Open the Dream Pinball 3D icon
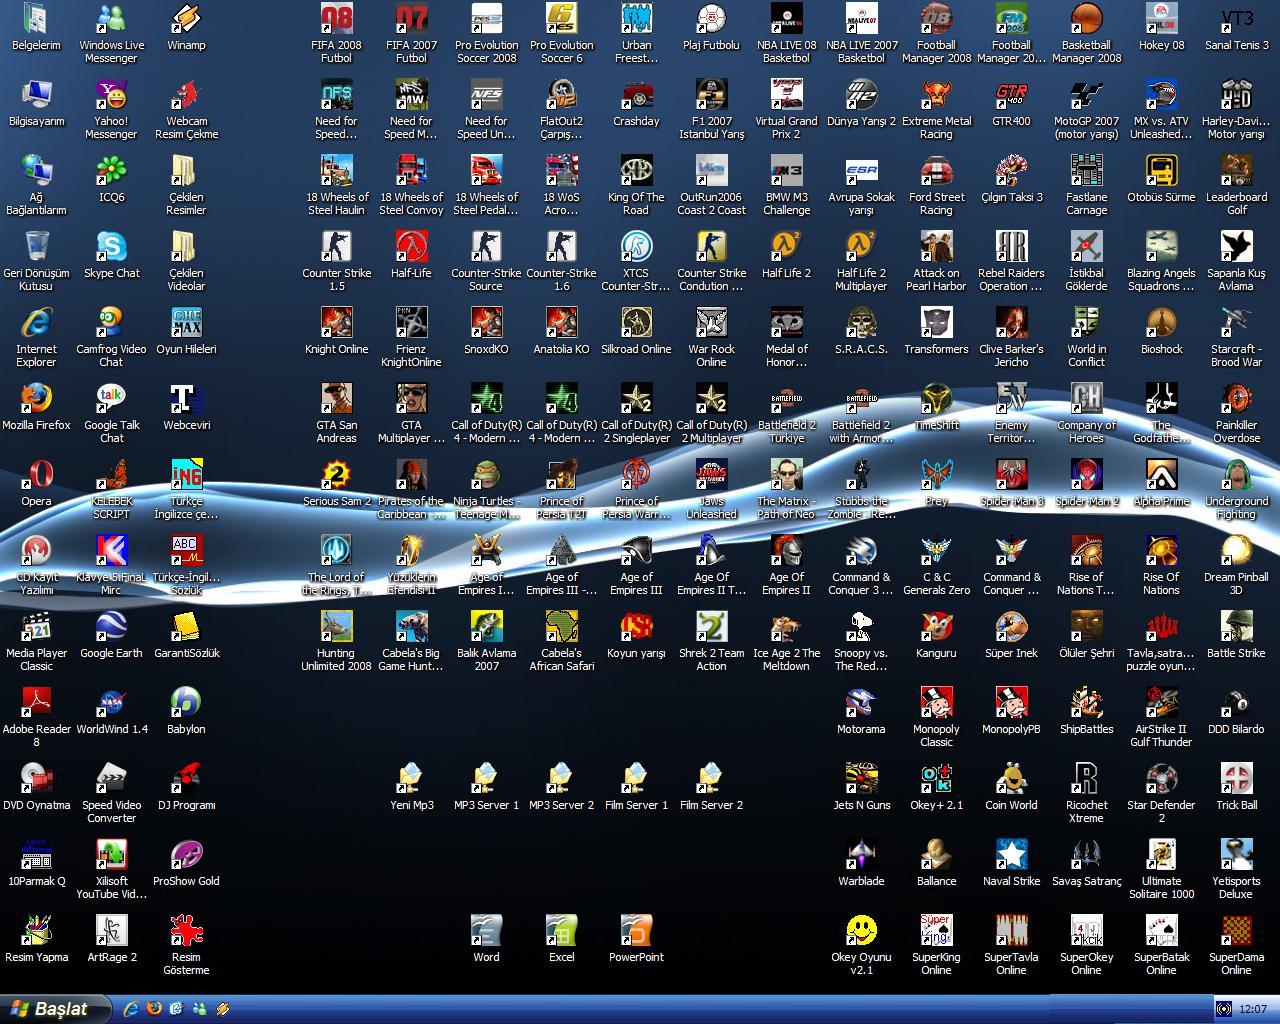This screenshot has width=1280, height=1024. click(x=1236, y=552)
